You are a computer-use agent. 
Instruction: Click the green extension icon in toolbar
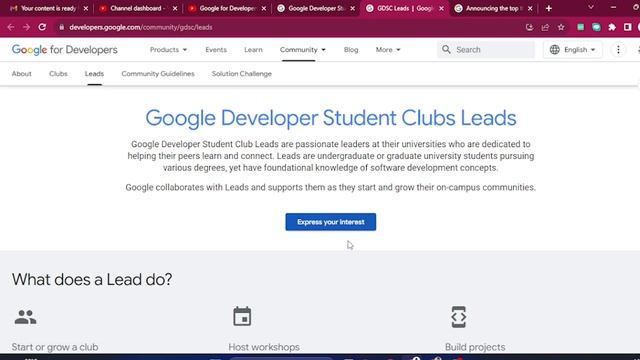(580, 27)
